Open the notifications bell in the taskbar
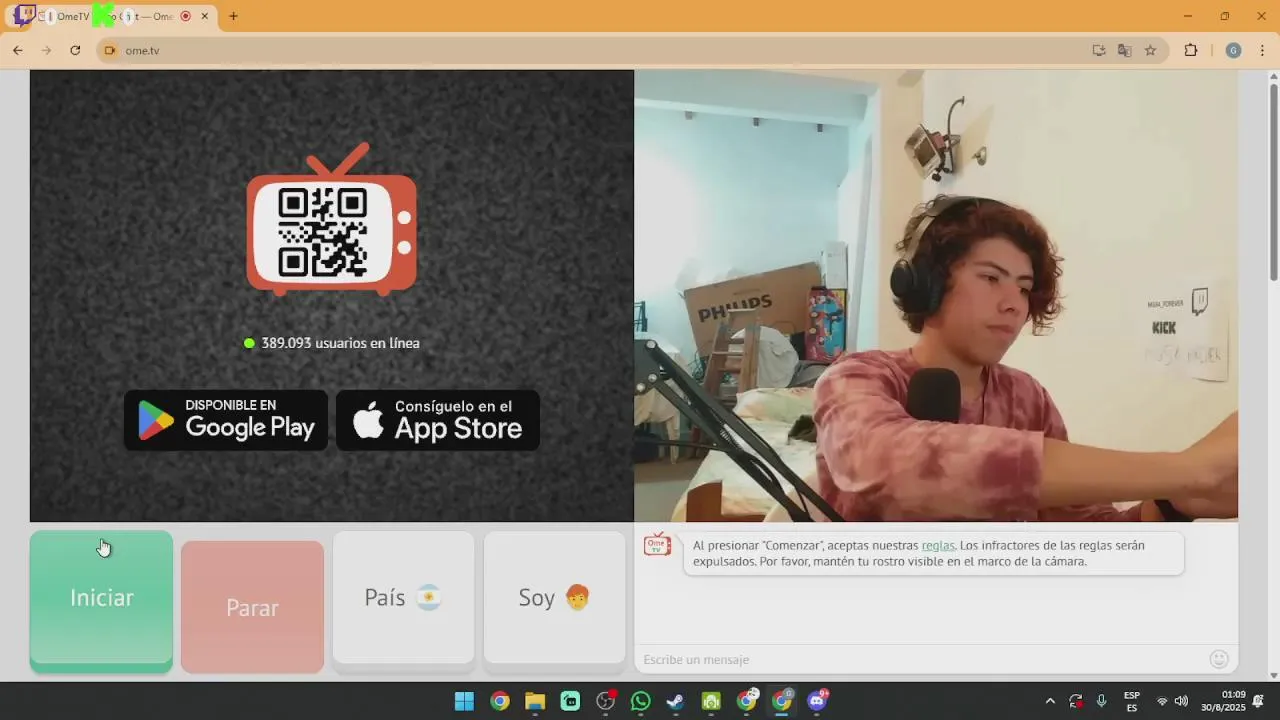1280x720 pixels. click(1259, 701)
